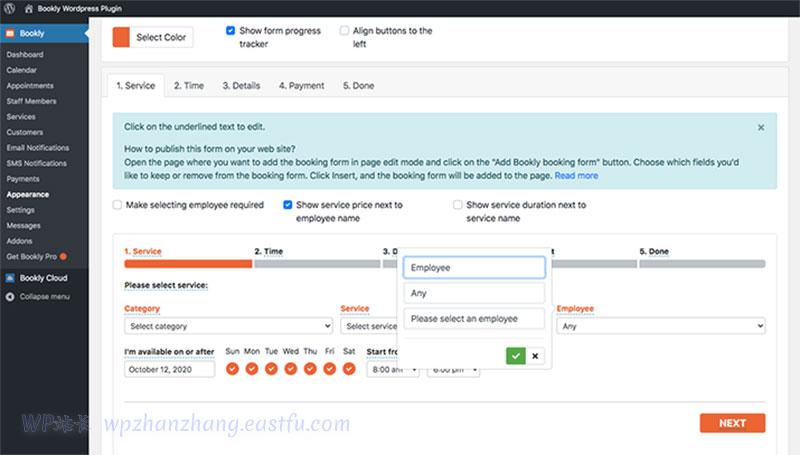This screenshot has width=800, height=455.
Task: Click the Bookly Cloud icon
Action: [10, 278]
